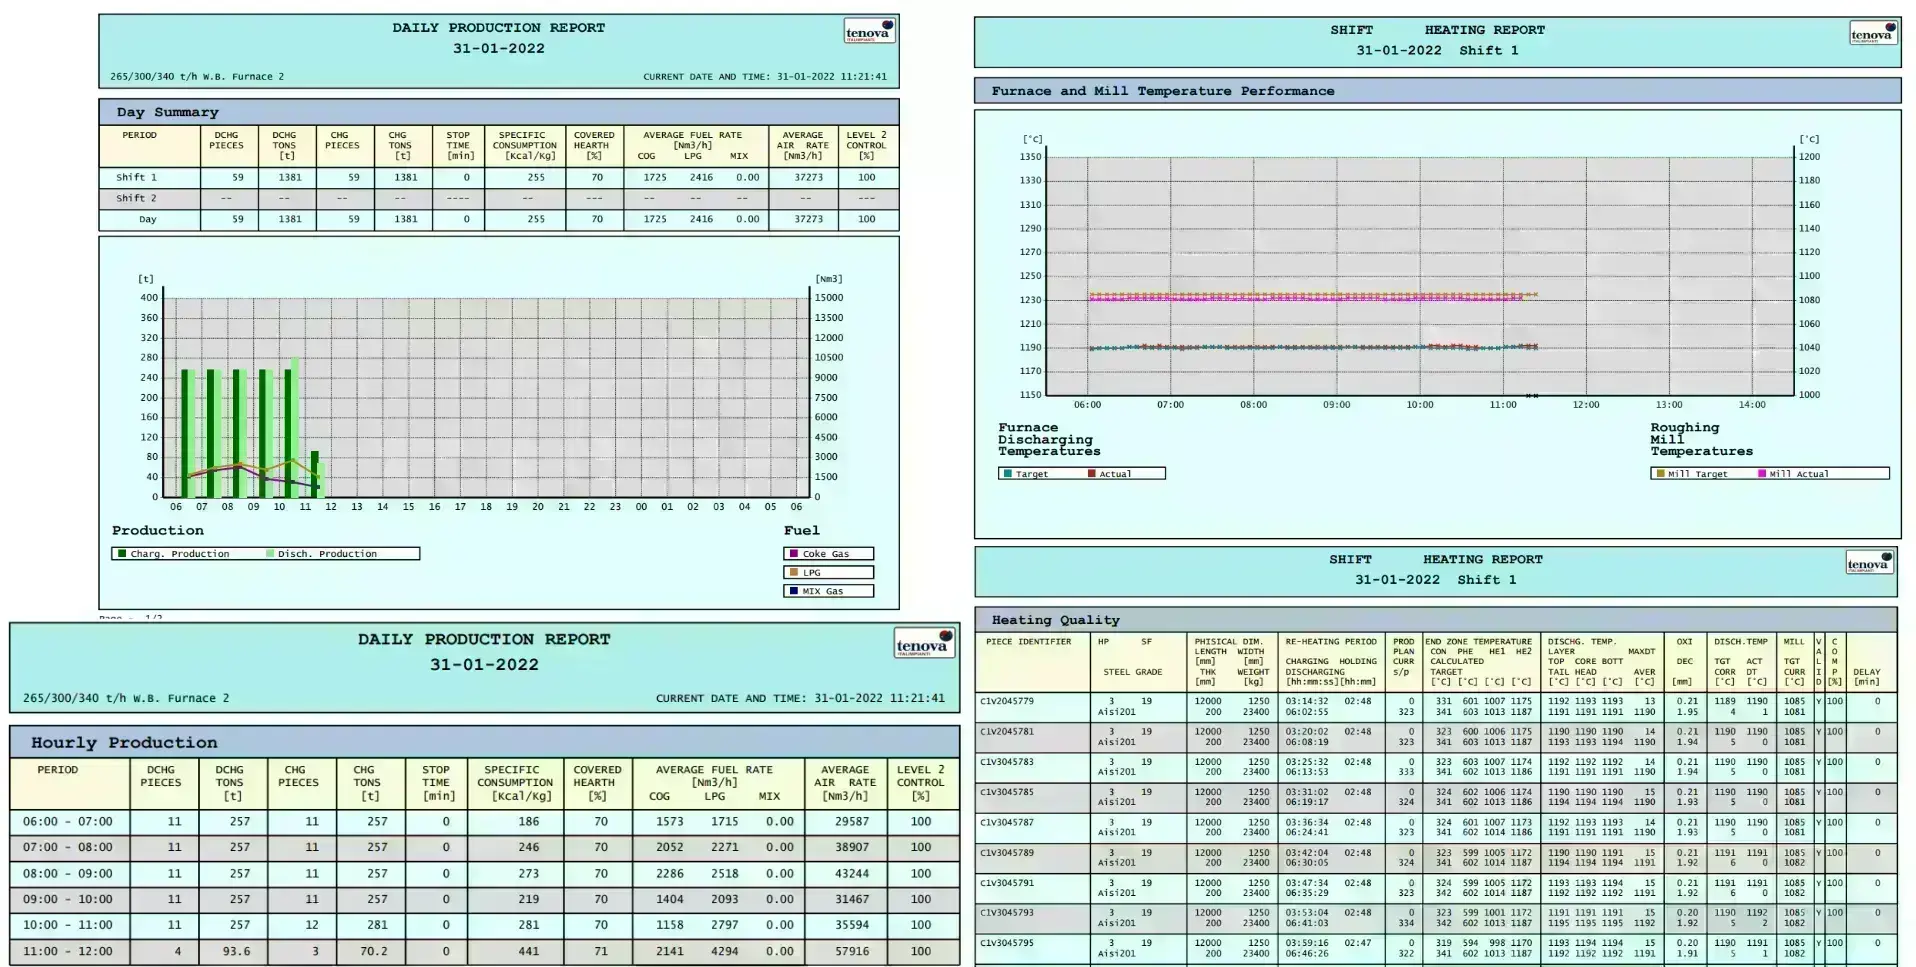Click the Disch. Production legend marker

click(x=270, y=553)
